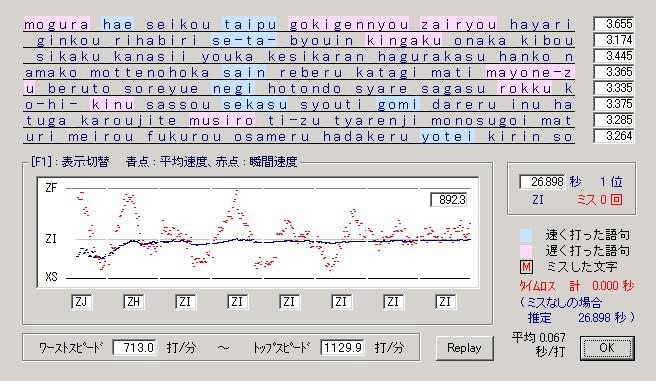Click the light blue fast-phrase legend swatch
Image resolution: width=656 pixels, height=381 pixels.
coord(526,235)
